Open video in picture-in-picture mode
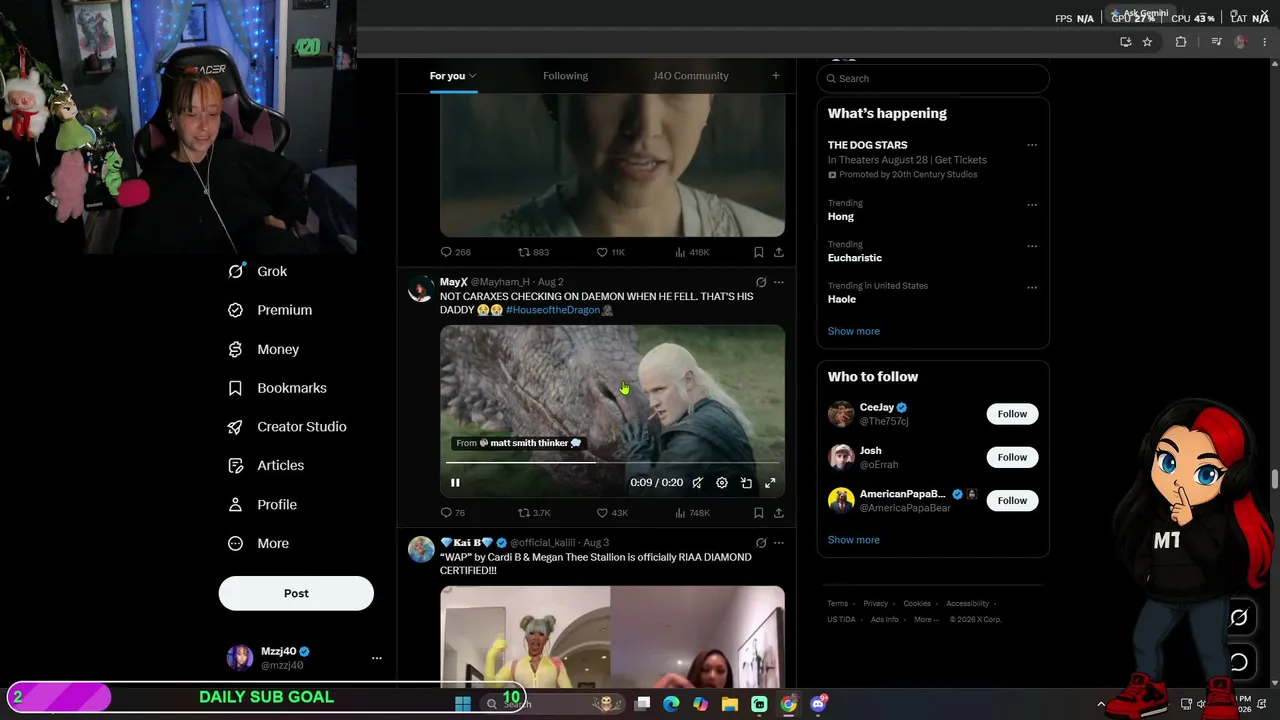 point(746,483)
